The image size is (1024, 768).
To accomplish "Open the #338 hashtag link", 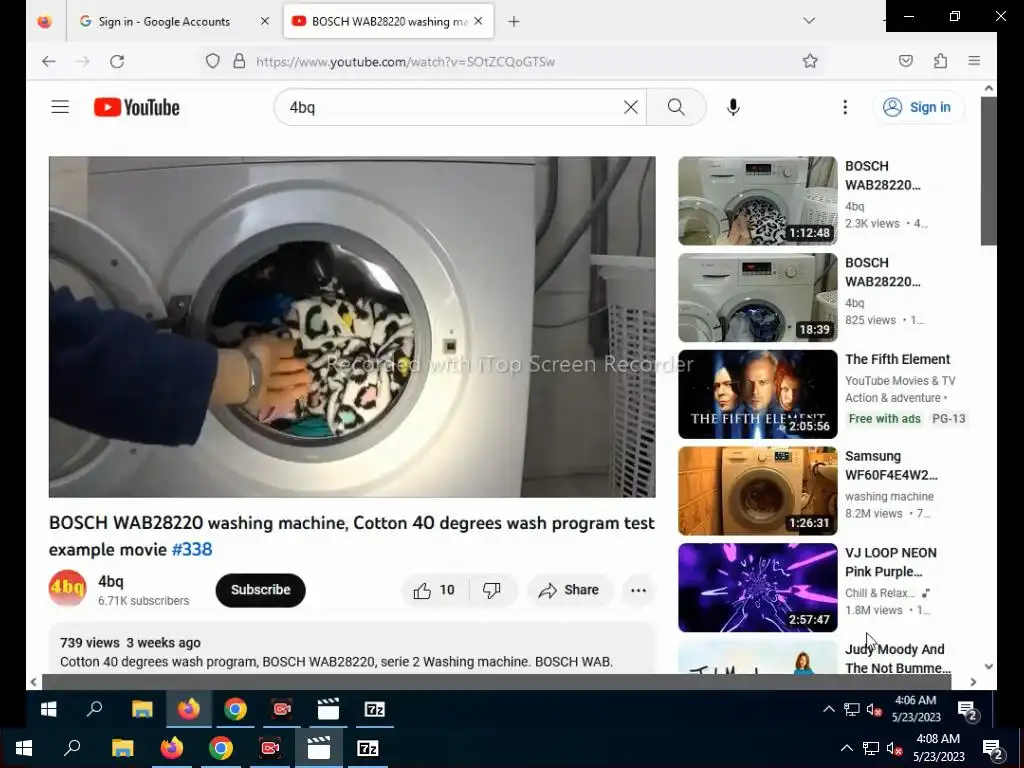I will (x=192, y=549).
